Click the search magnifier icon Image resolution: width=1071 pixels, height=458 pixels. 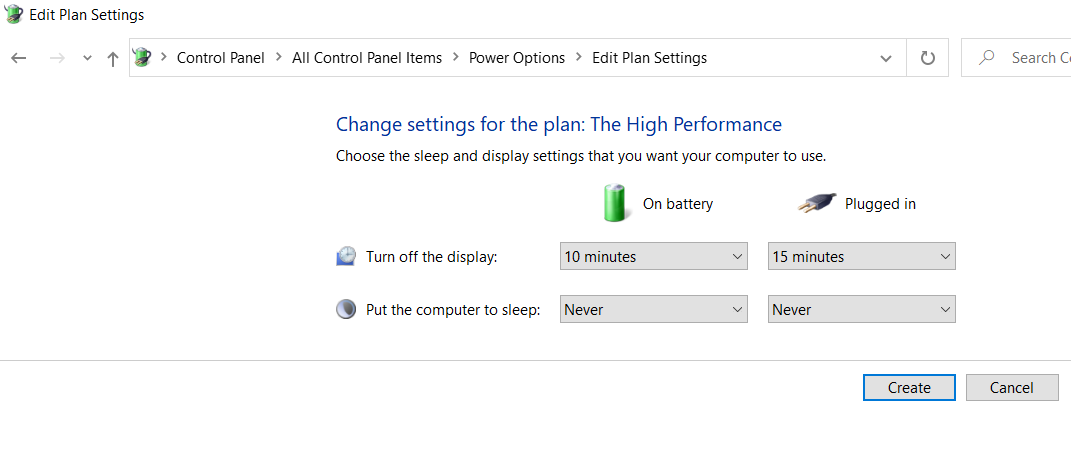pos(987,58)
